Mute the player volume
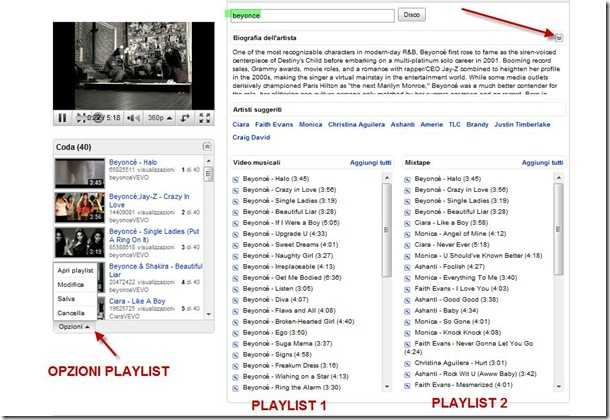This screenshot has height=420, width=610. (x=133, y=117)
